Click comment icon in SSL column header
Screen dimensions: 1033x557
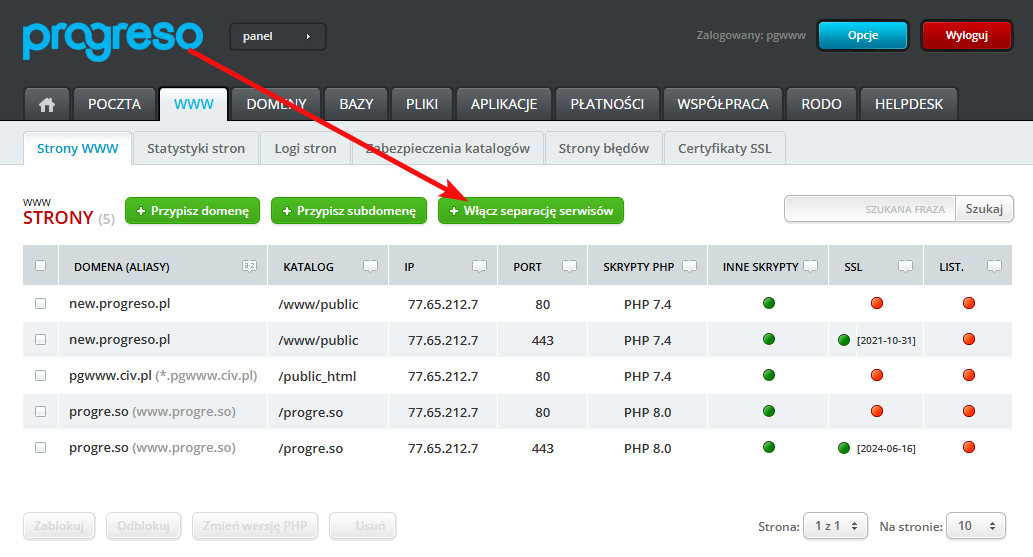click(905, 267)
